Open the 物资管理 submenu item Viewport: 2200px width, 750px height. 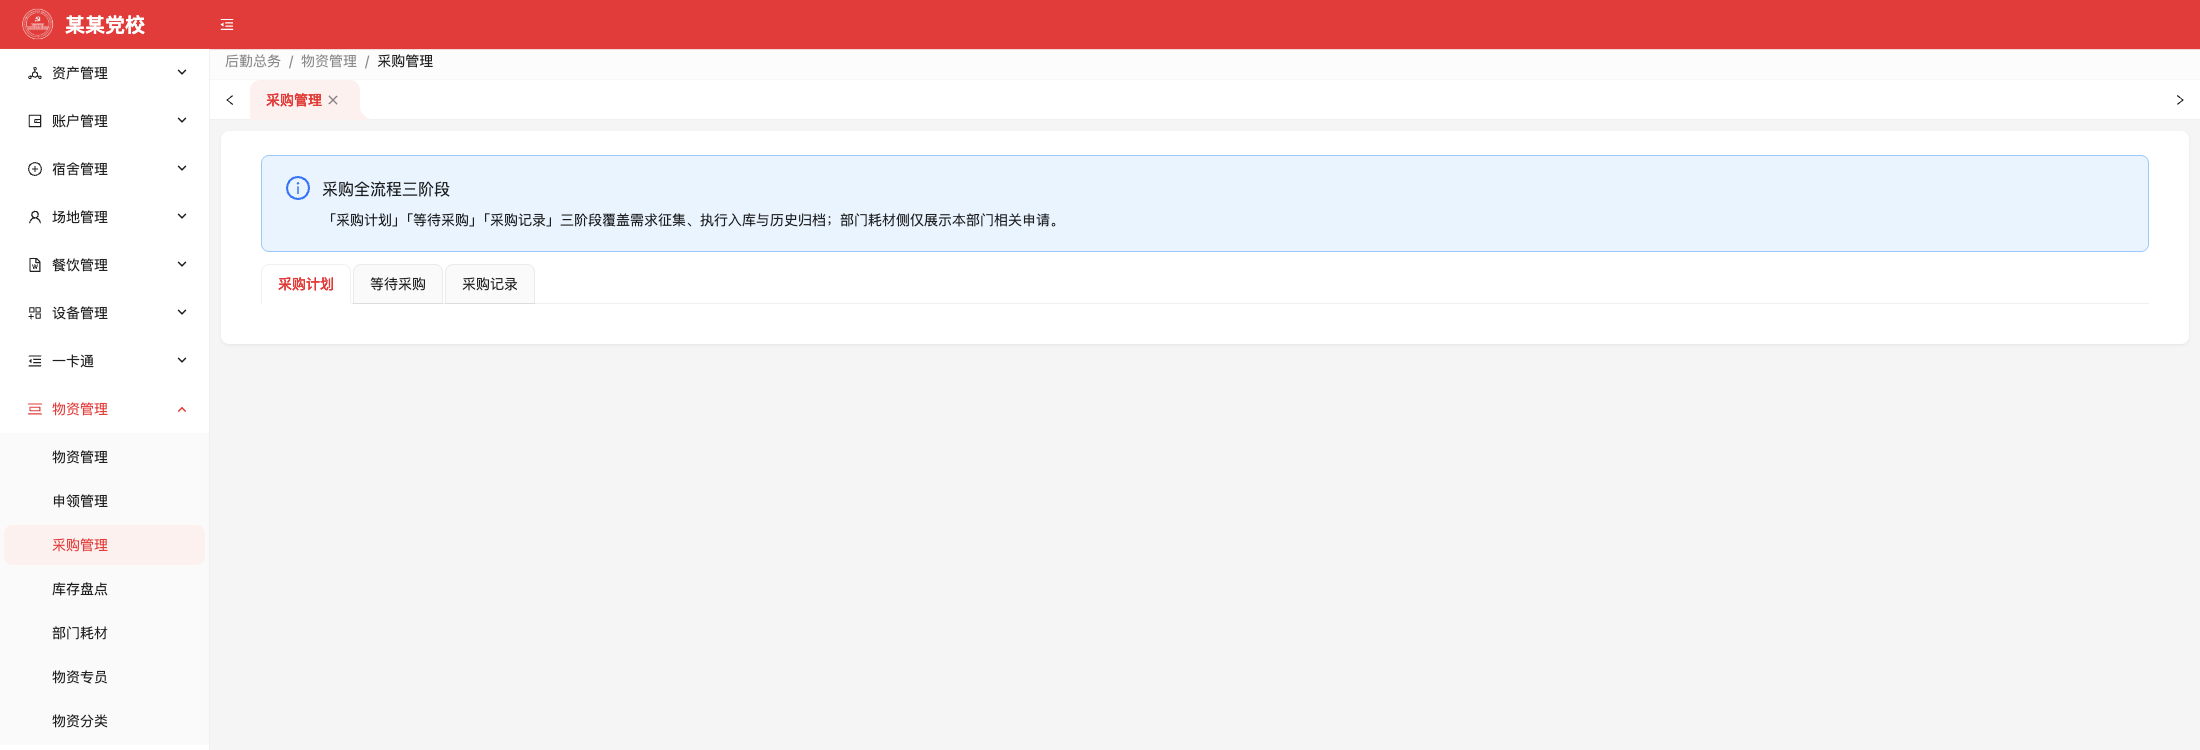[x=105, y=457]
